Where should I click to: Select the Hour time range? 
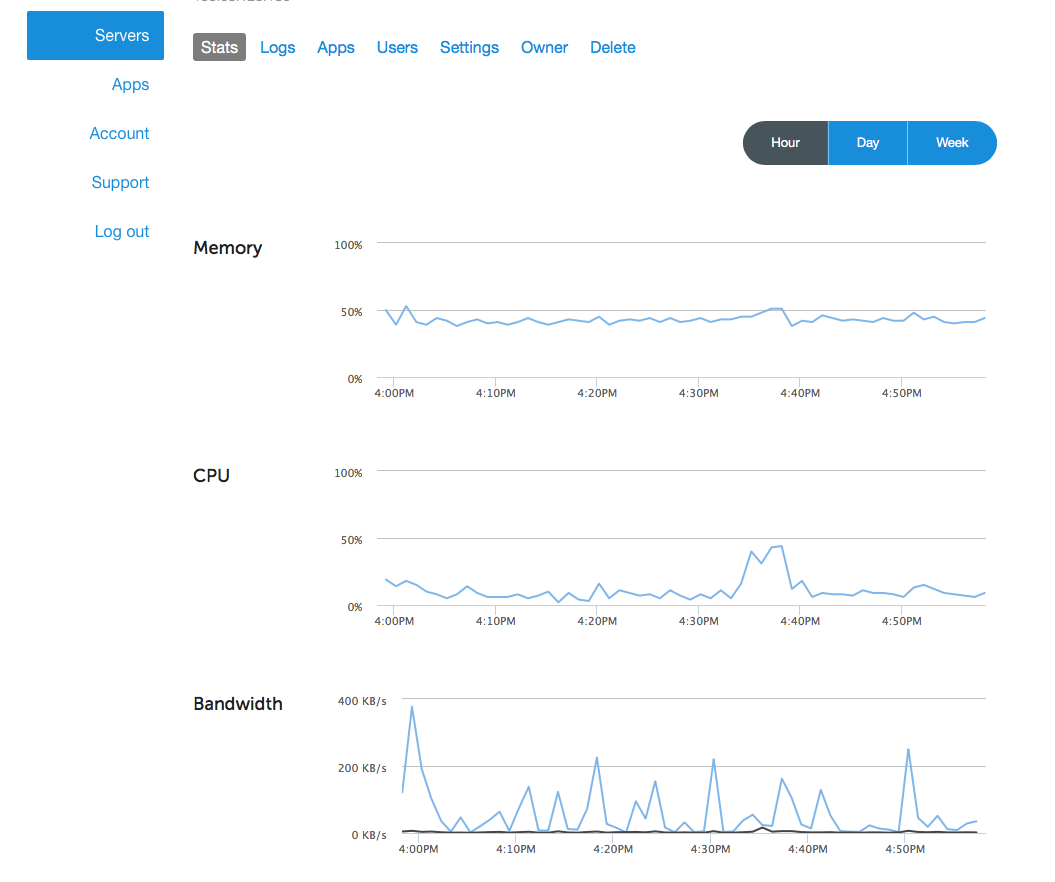tap(785, 143)
